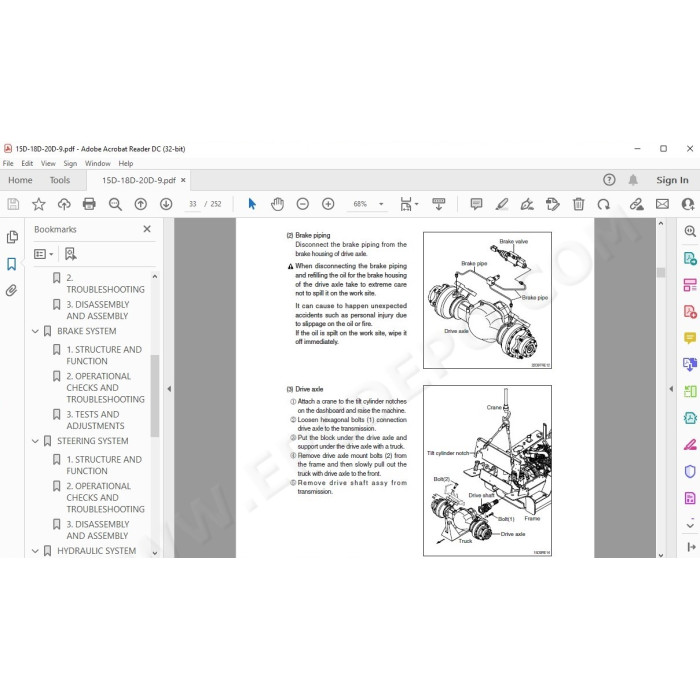Collapse the left navigation pane arrow
Image resolution: width=700 pixels, height=700 pixels.
pyautogui.click(x=169, y=389)
